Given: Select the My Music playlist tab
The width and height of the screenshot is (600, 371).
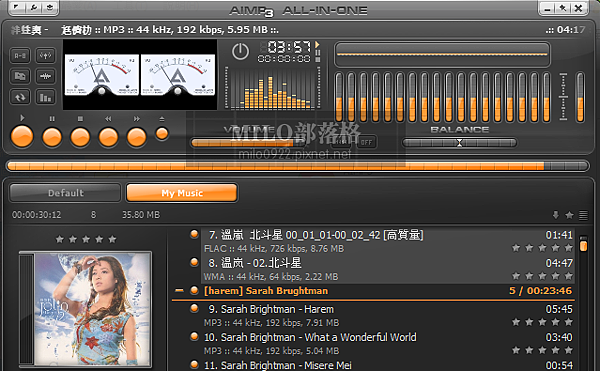Looking at the screenshot, I should [182, 193].
